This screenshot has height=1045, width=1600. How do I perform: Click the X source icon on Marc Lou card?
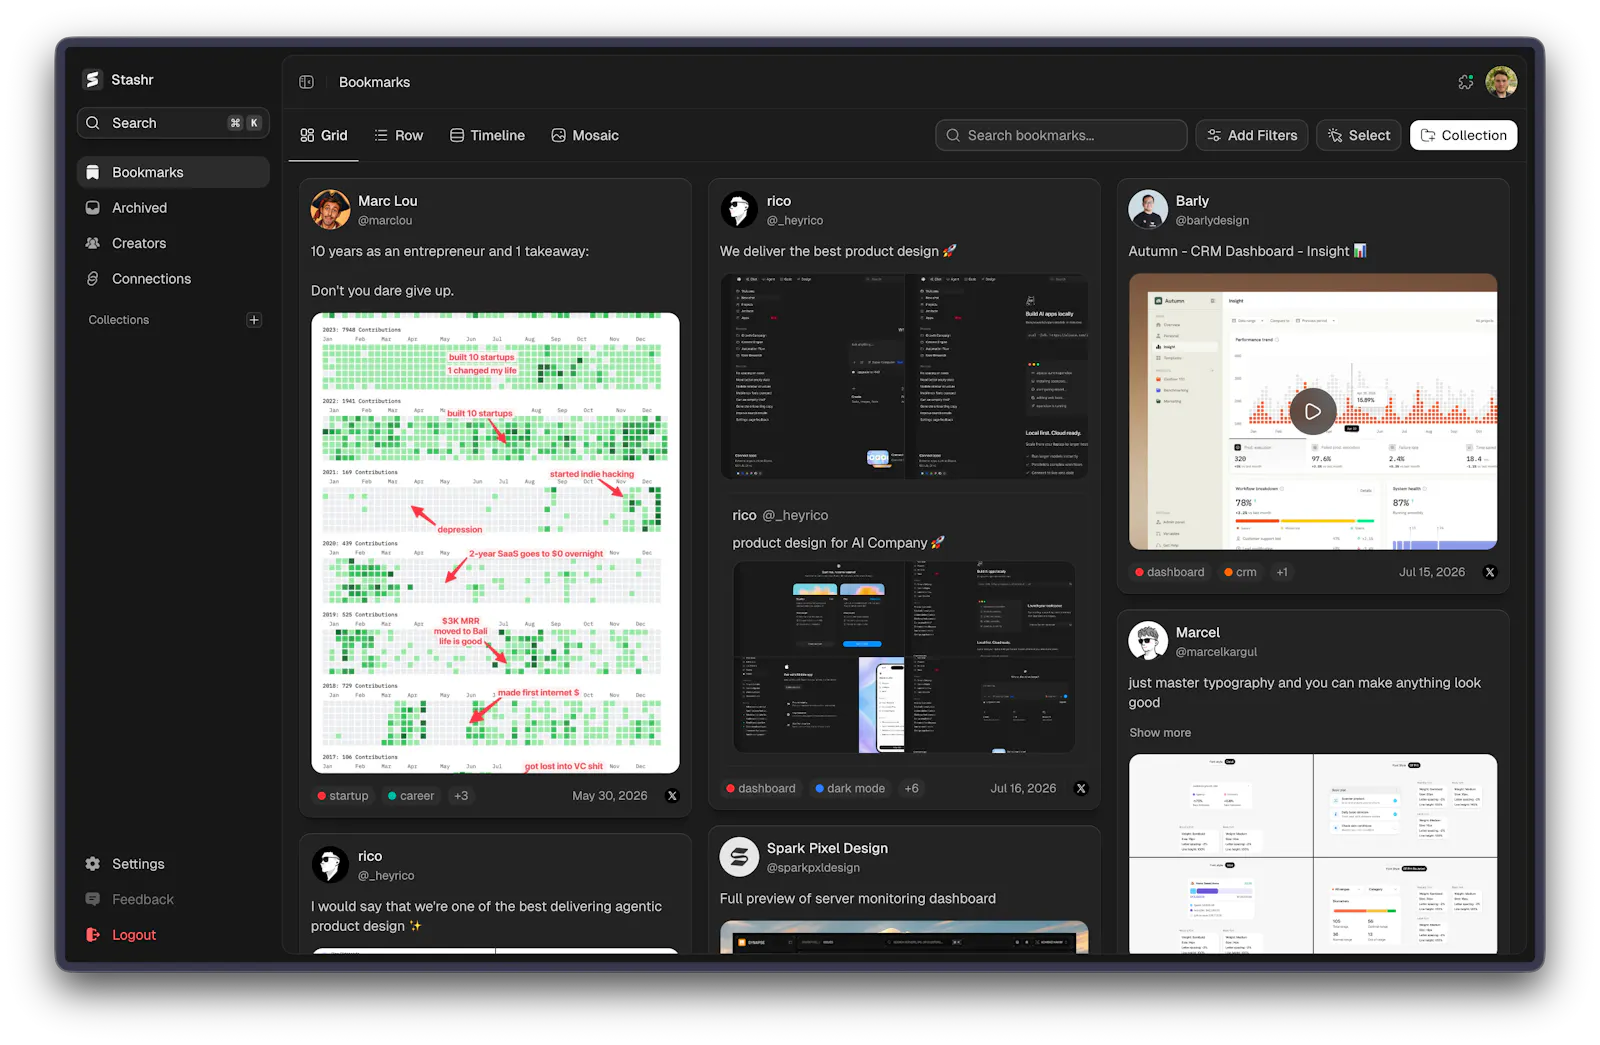pos(672,796)
